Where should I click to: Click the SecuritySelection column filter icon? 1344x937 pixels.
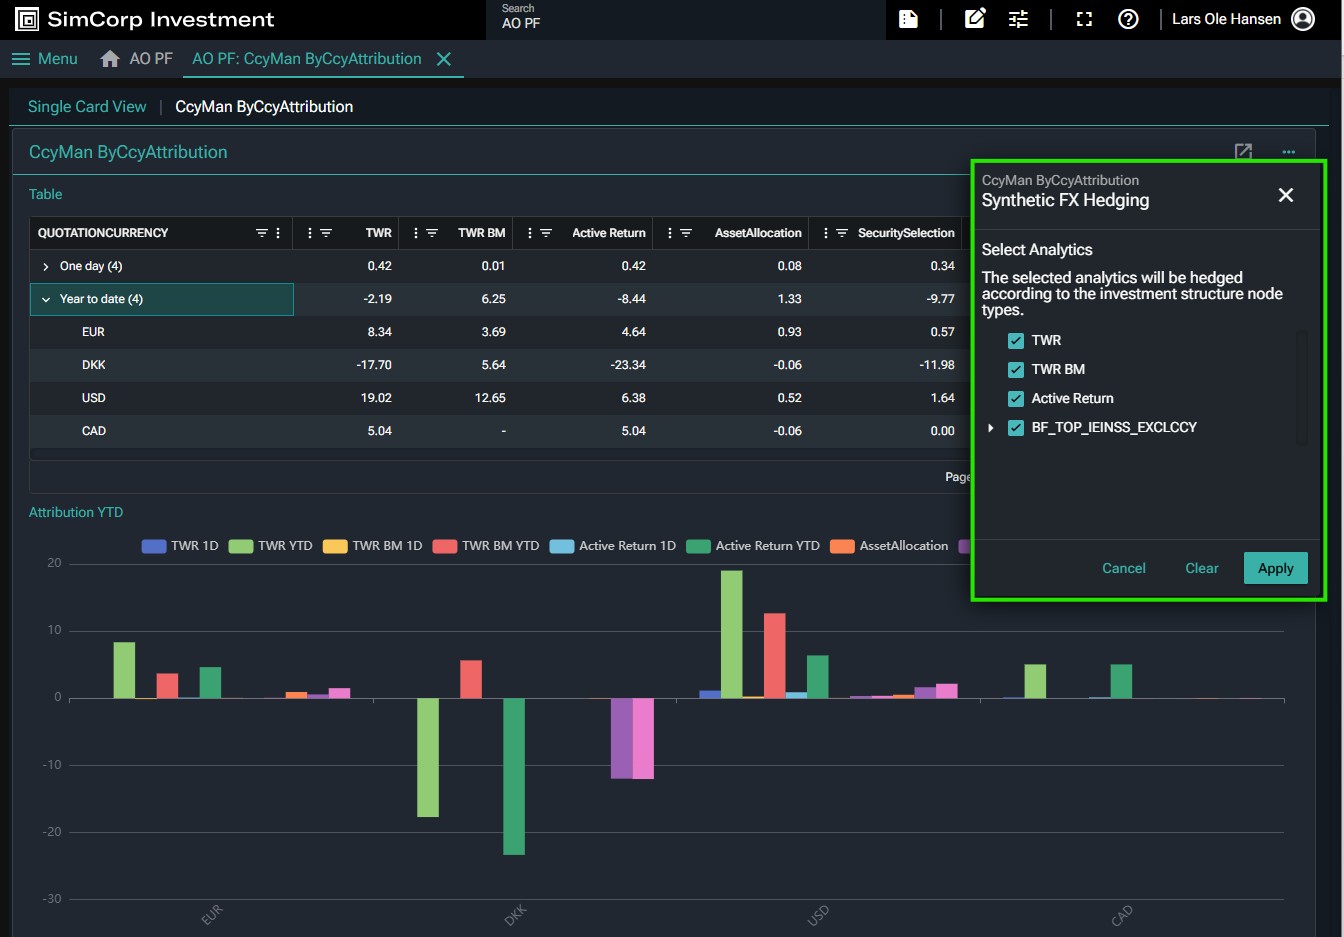click(x=842, y=233)
